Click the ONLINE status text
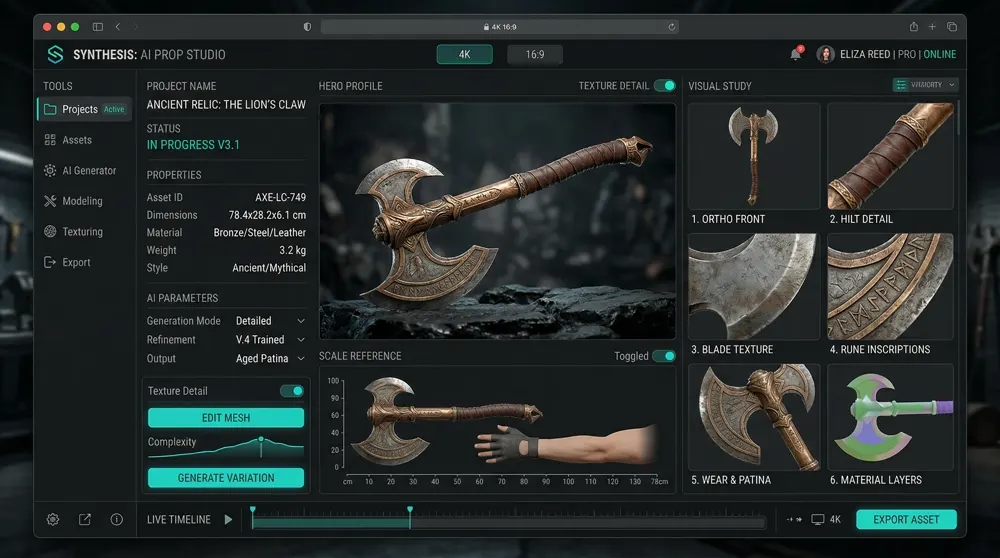1000x558 pixels. pyautogui.click(x=940, y=54)
